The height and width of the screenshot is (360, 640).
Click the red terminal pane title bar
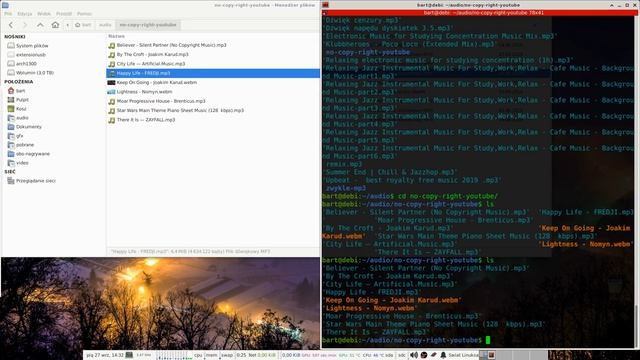[480, 13]
